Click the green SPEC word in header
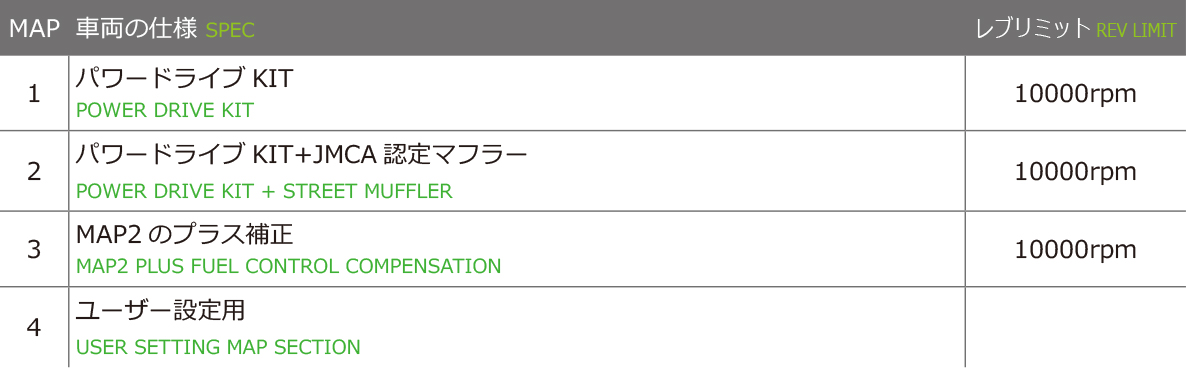The height and width of the screenshot is (386, 1186). pyautogui.click(x=230, y=31)
